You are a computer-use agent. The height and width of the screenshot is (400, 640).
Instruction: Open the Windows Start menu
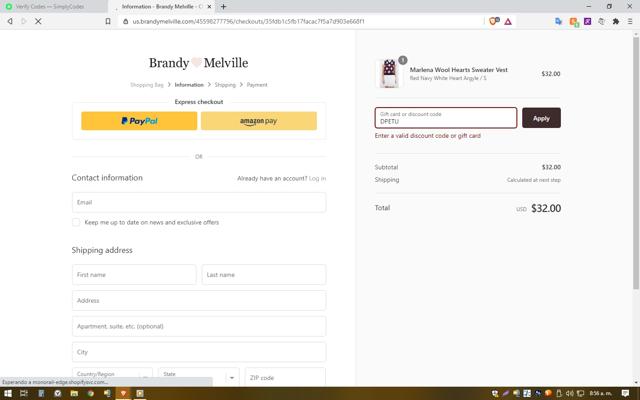[x=8, y=393]
